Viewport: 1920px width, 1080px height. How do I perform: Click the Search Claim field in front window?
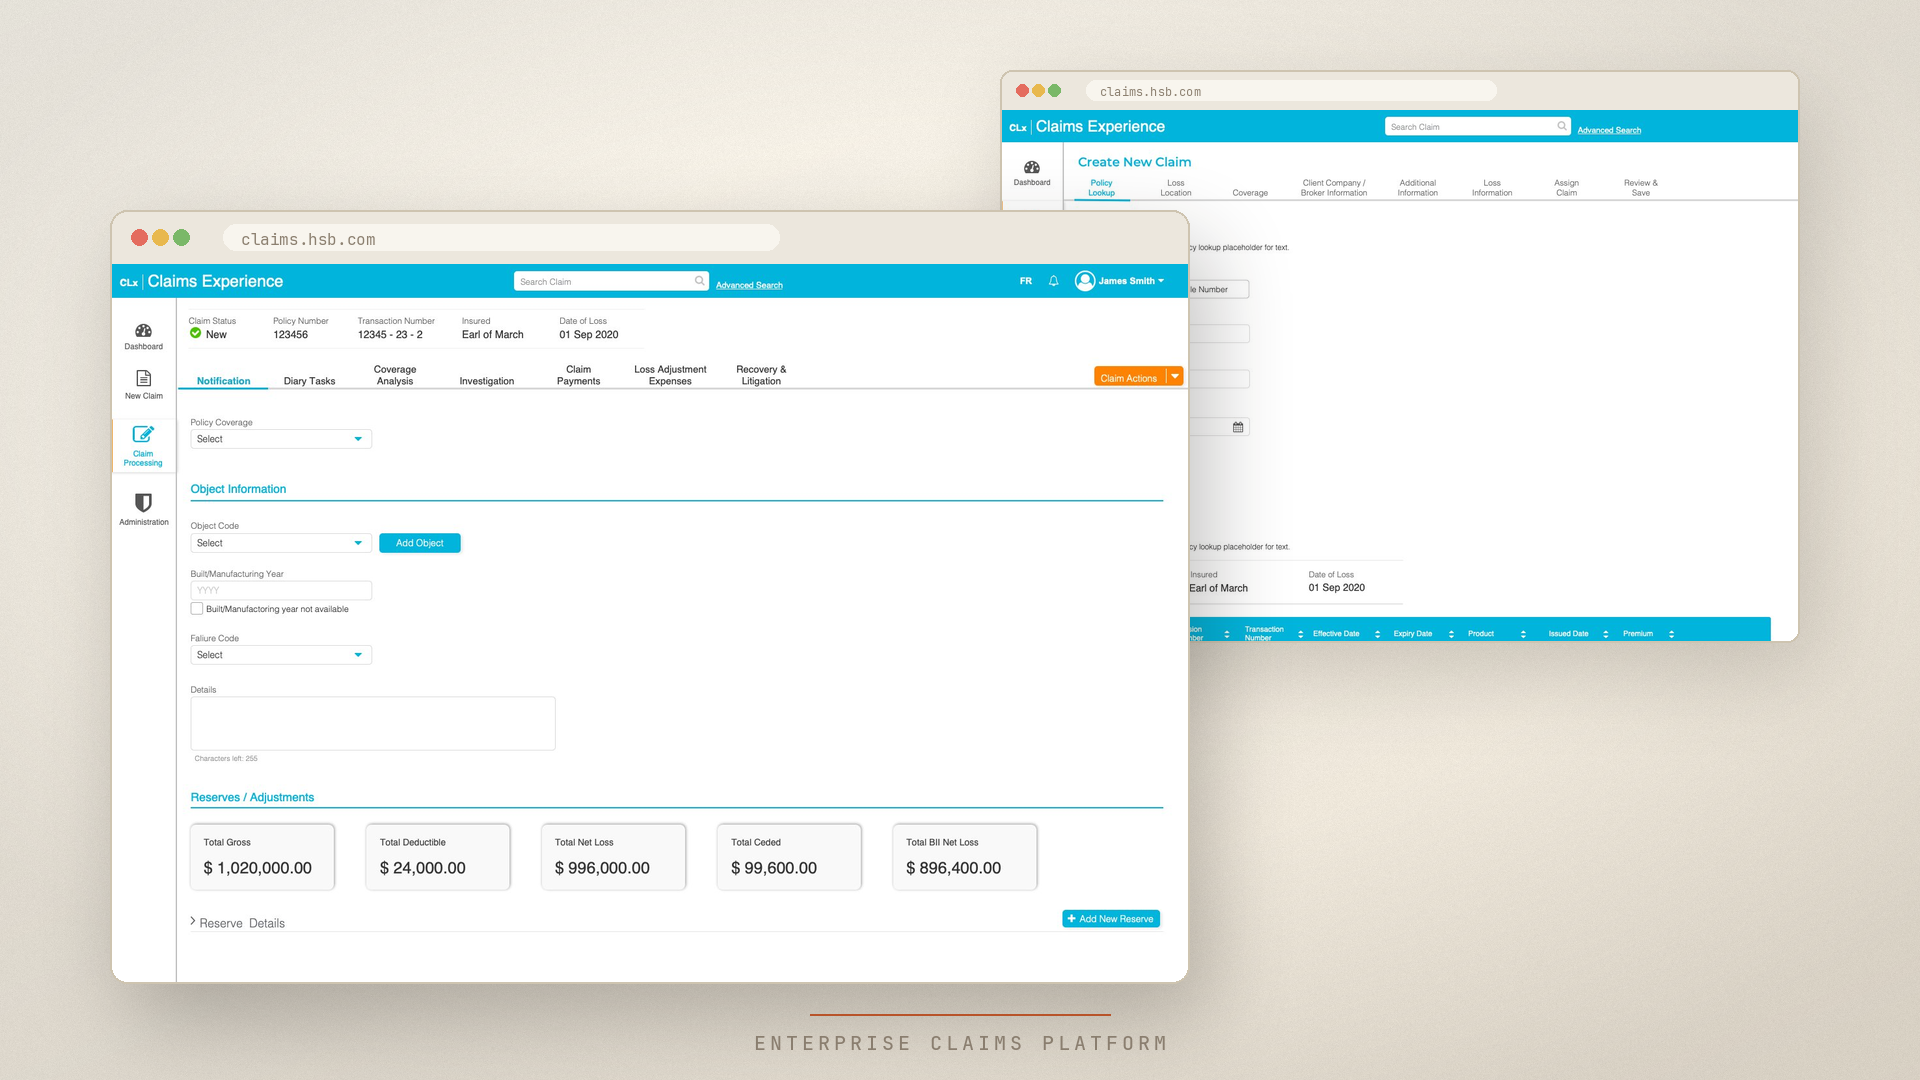(611, 281)
